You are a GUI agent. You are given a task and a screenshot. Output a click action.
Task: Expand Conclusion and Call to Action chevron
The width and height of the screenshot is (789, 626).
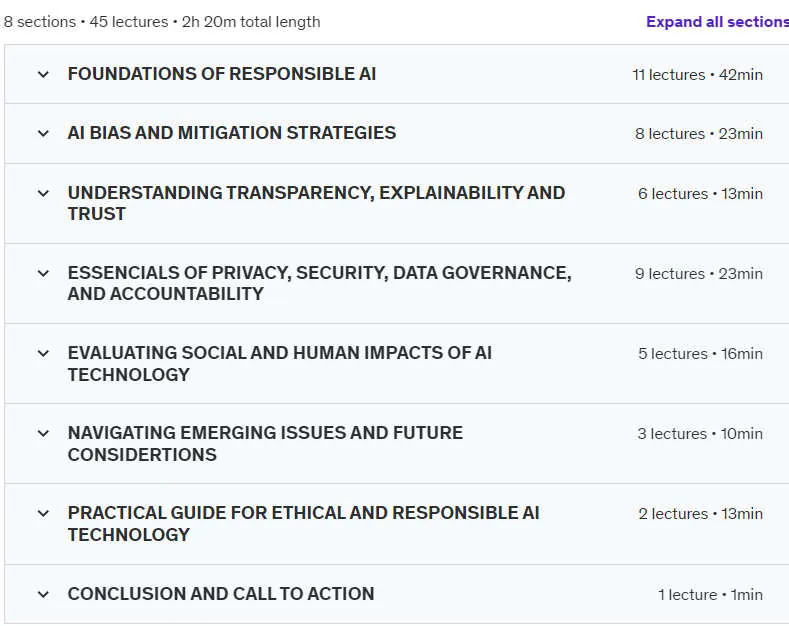pyautogui.click(x=43, y=594)
